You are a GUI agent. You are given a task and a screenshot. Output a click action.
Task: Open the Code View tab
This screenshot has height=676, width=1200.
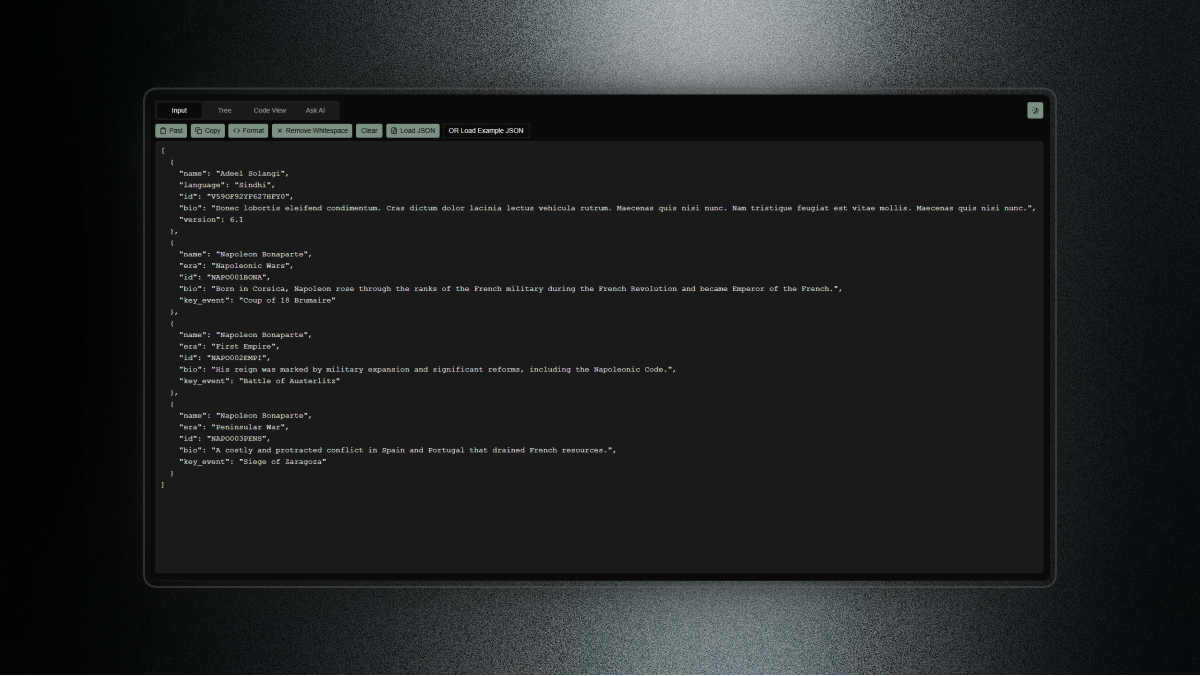[x=270, y=110]
